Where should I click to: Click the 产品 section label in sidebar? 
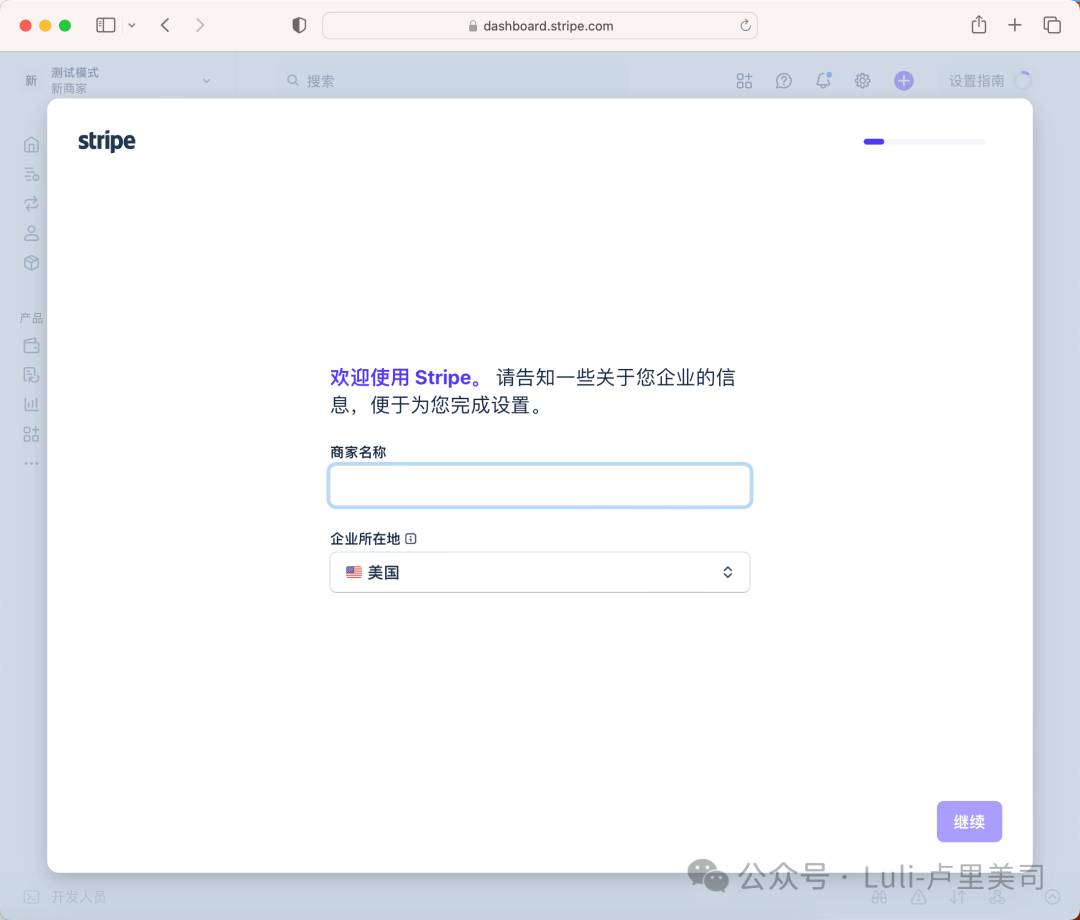coord(31,318)
